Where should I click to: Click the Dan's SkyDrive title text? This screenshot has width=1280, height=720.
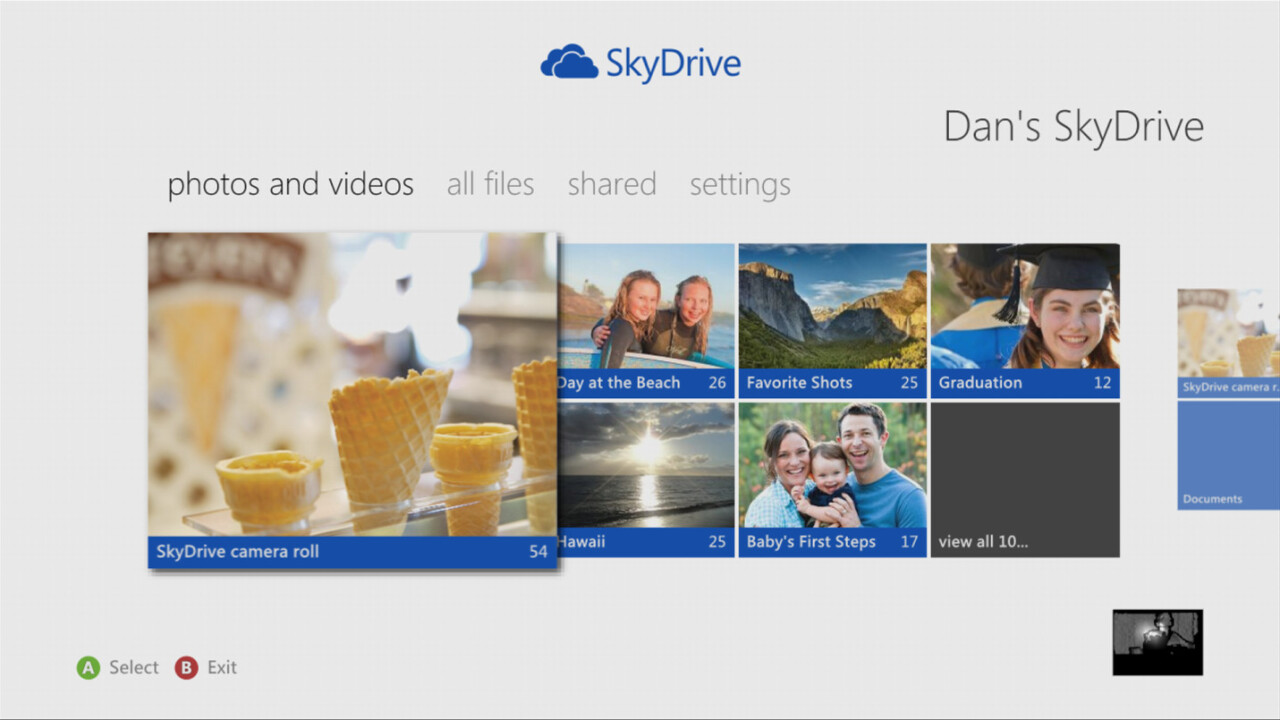[1073, 128]
